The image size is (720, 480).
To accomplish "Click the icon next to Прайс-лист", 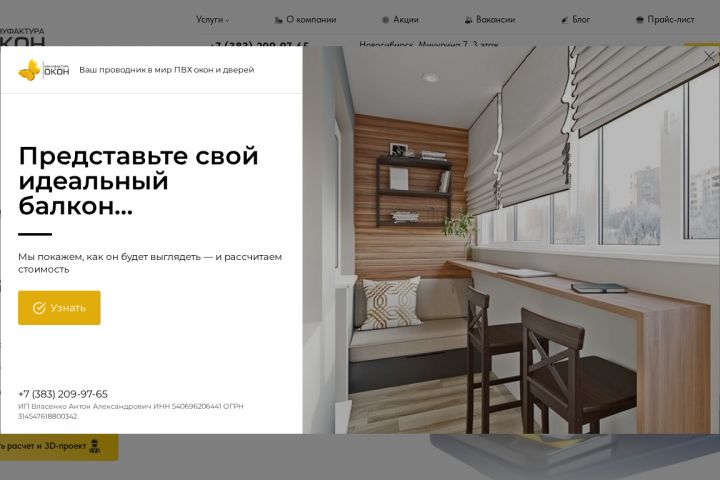I will tap(640, 20).
